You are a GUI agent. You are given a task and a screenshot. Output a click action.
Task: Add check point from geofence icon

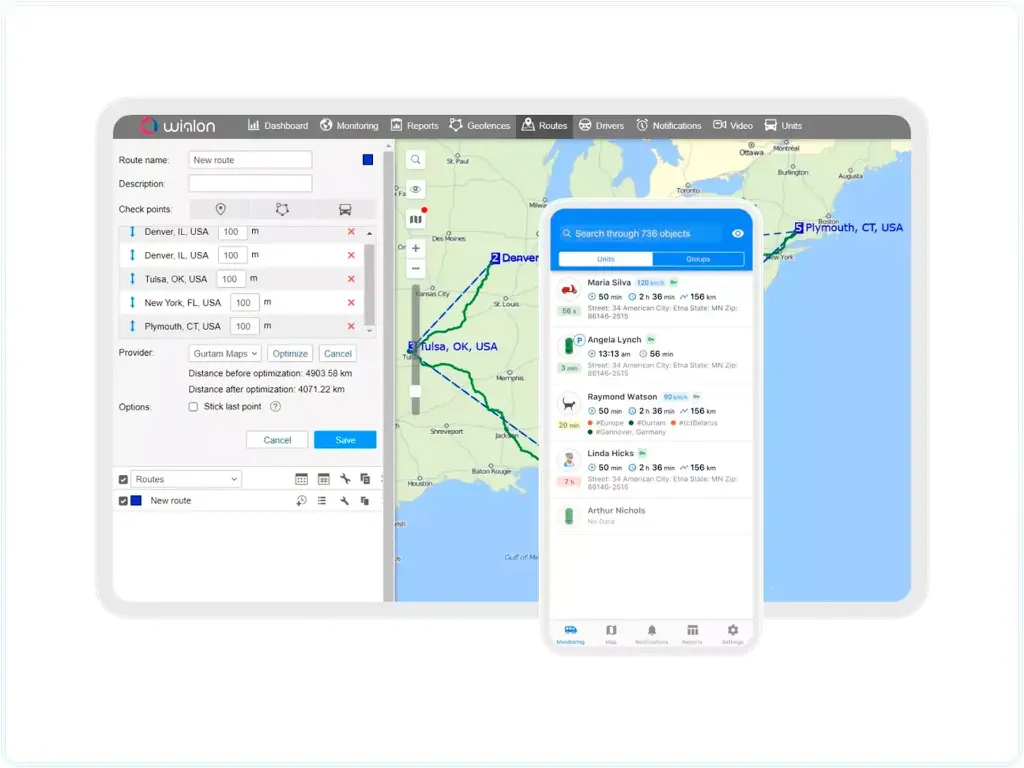coord(282,209)
